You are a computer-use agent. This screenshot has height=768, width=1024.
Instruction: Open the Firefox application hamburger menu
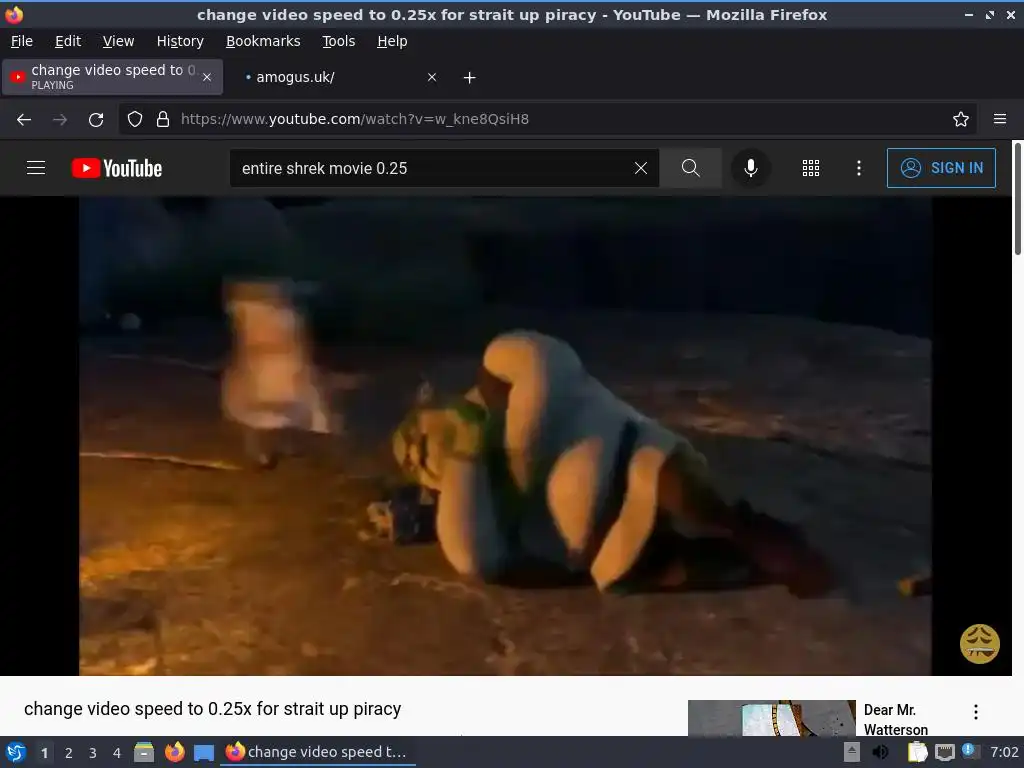(1000, 119)
